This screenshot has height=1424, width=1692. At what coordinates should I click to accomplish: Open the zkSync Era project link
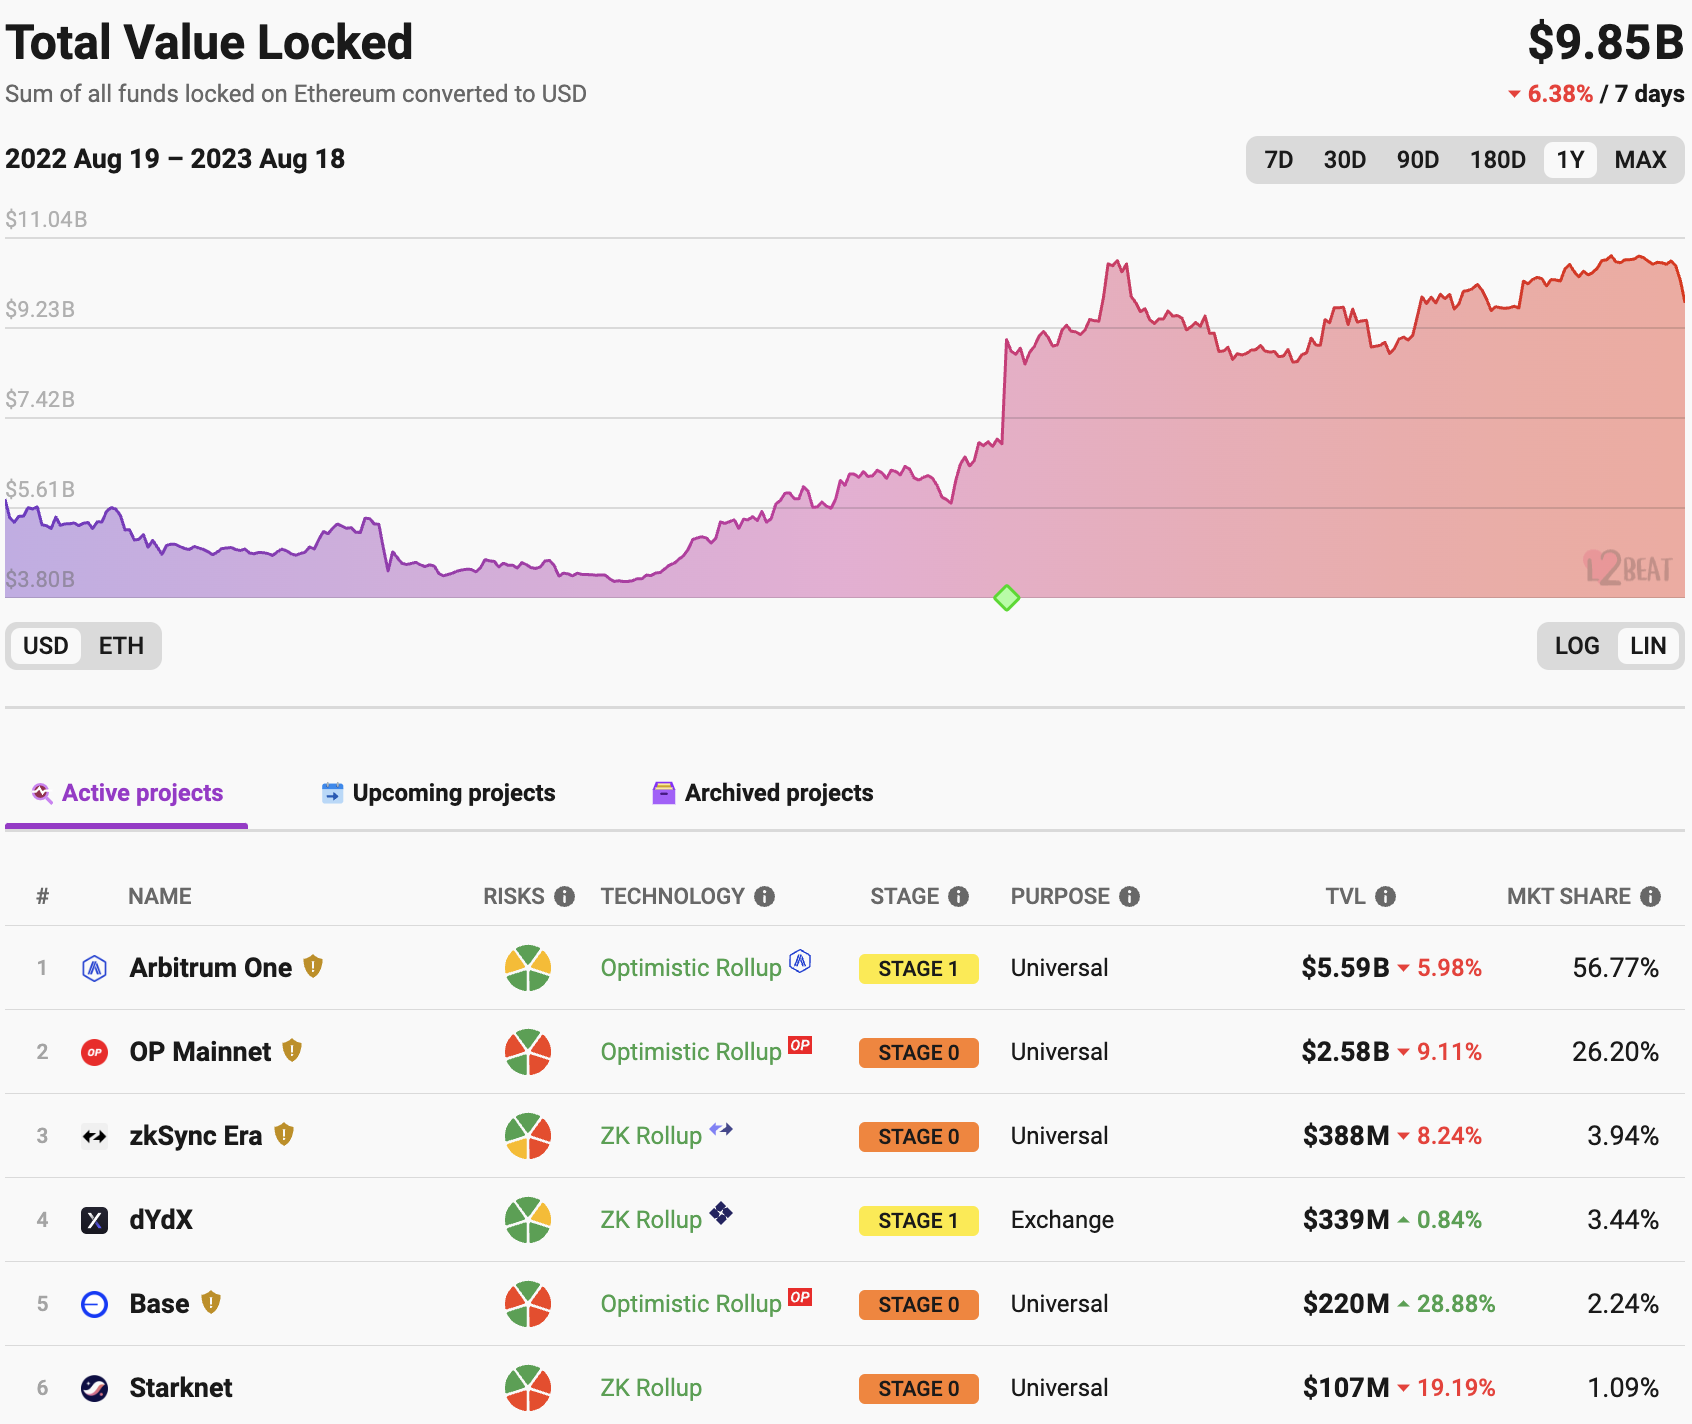pyautogui.click(x=196, y=1136)
